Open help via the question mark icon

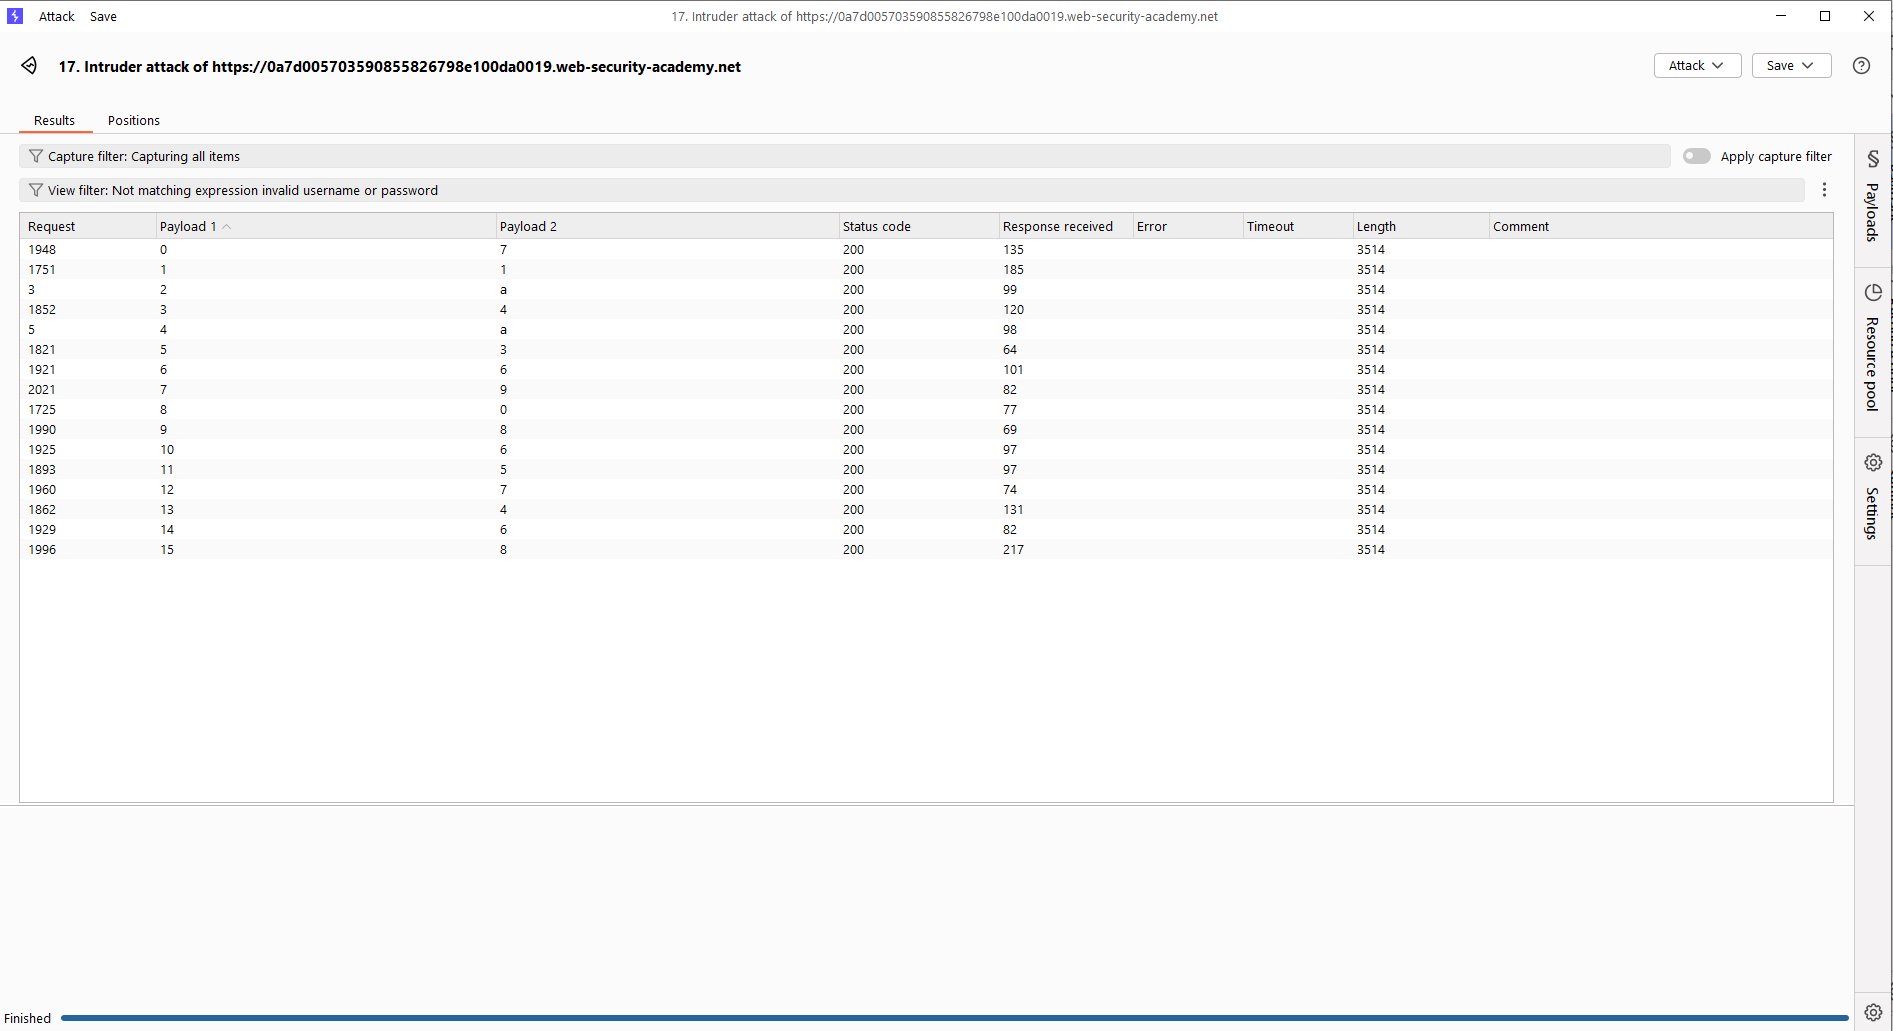click(1860, 66)
